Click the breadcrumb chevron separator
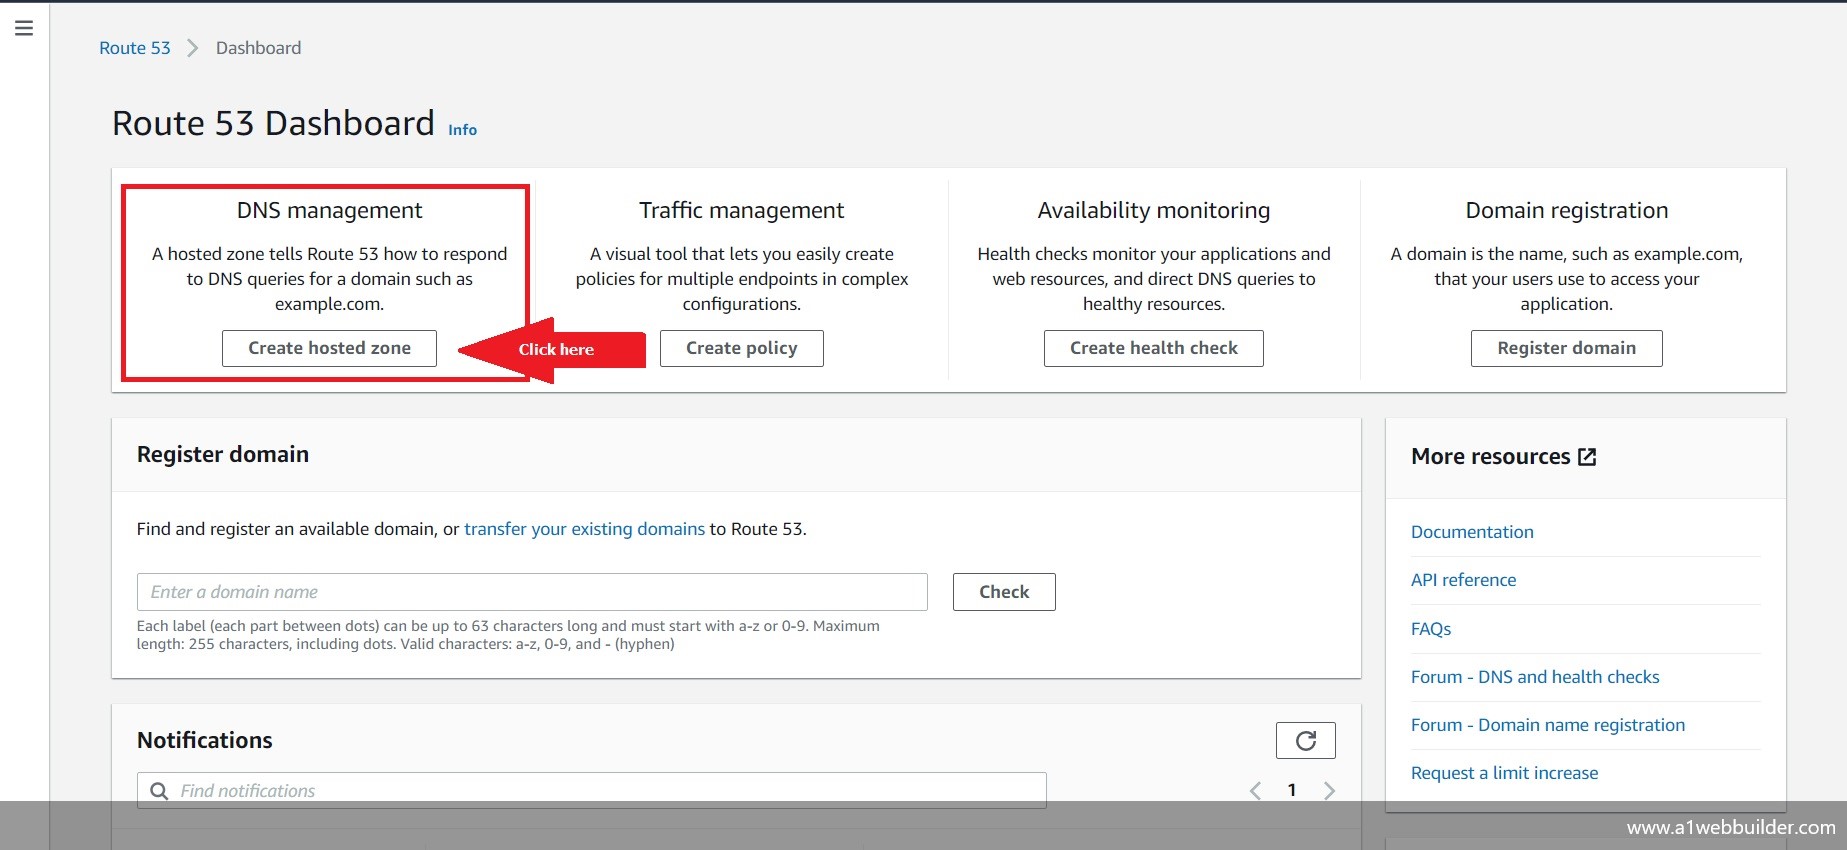1847x850 pixels. click(x=193, y=48)
